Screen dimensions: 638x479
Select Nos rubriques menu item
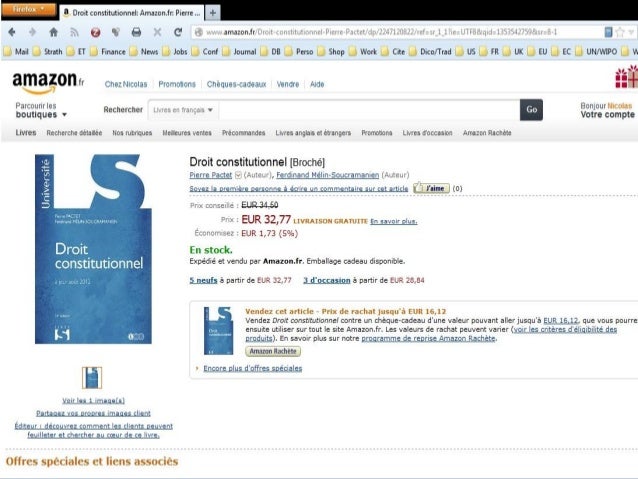point(132,133)
